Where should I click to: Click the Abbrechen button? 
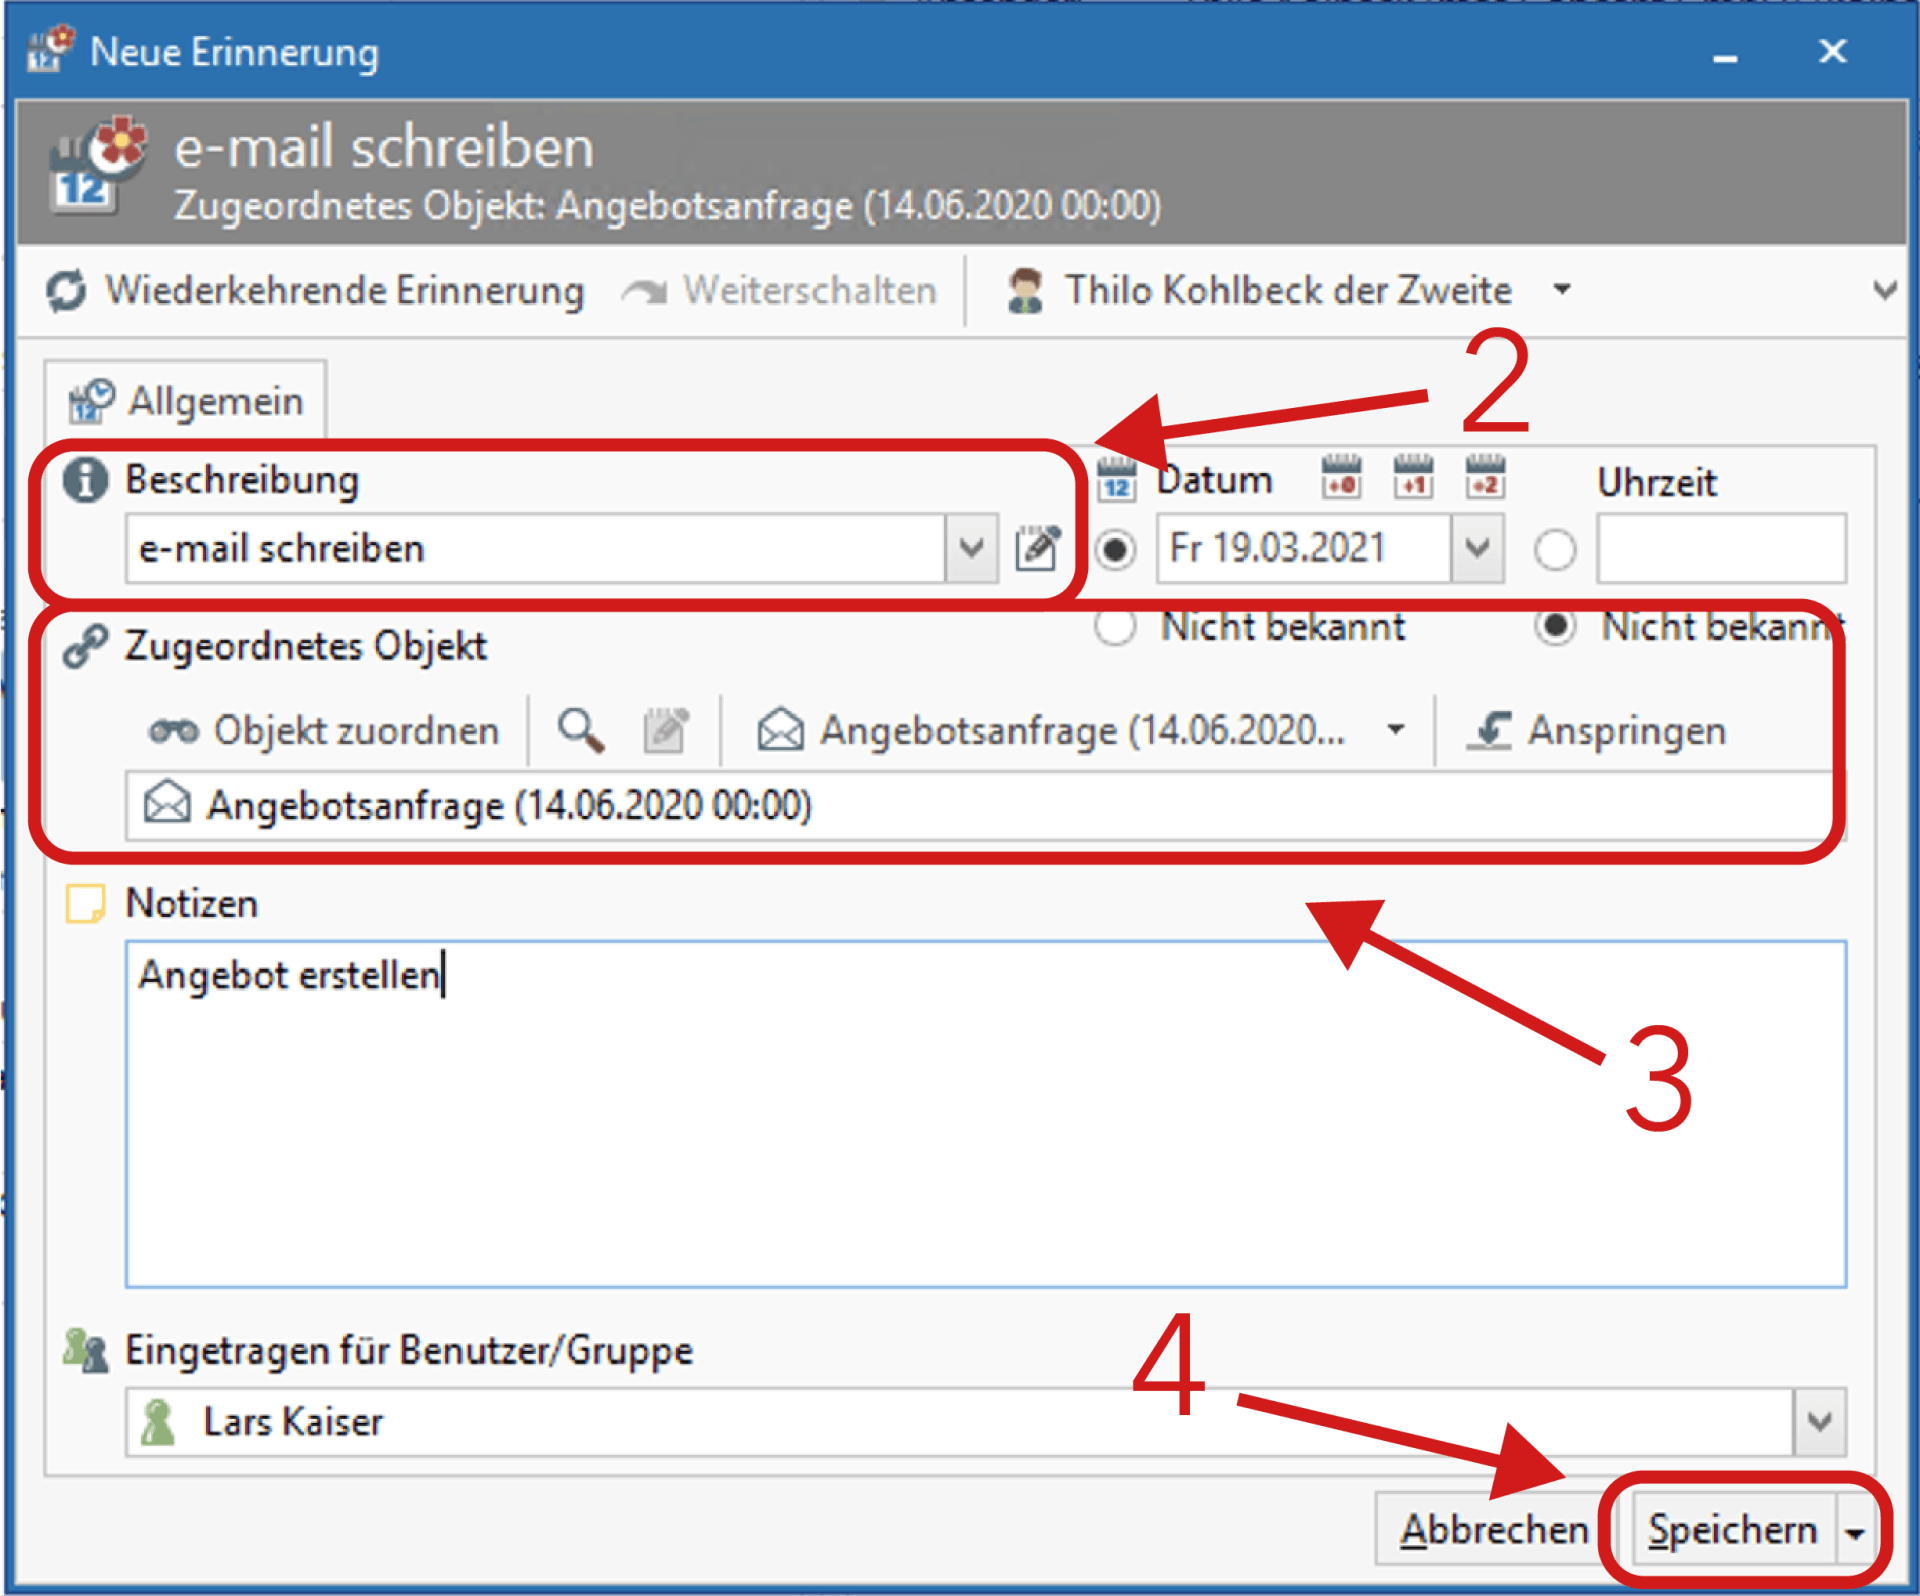1493,1529
